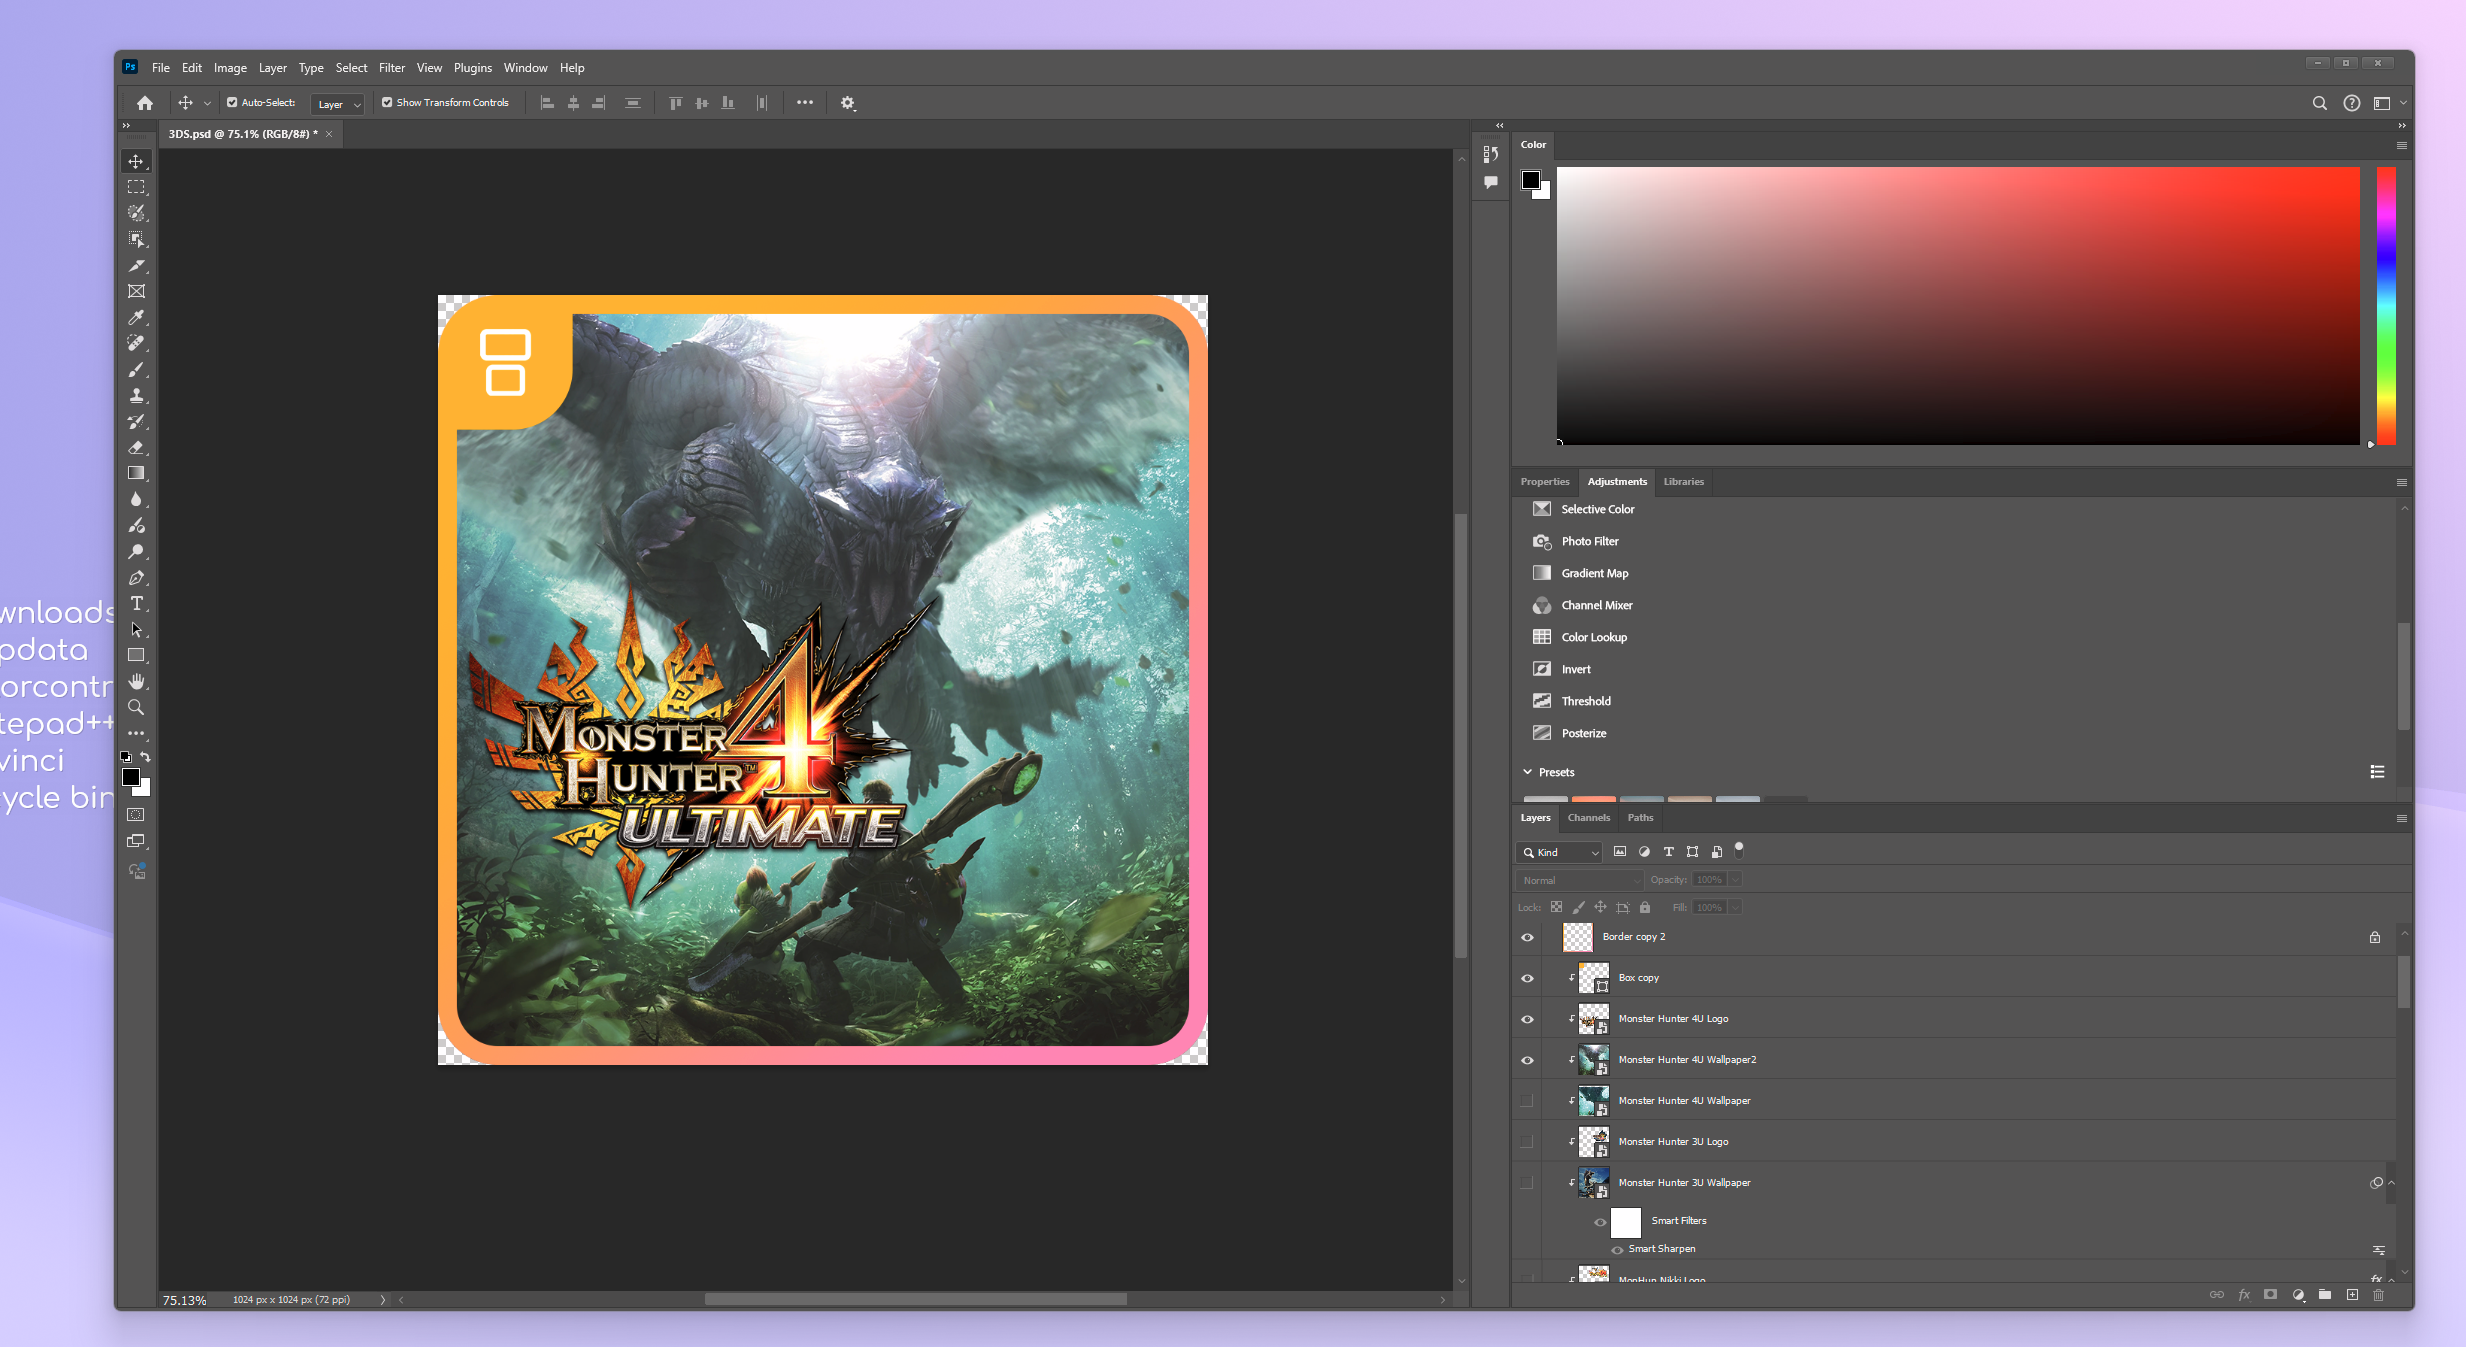Show the Monster Hunter 3U Logo layer
The width and height of the screenshot is (2466, 1347).
pos(1527,1141)
